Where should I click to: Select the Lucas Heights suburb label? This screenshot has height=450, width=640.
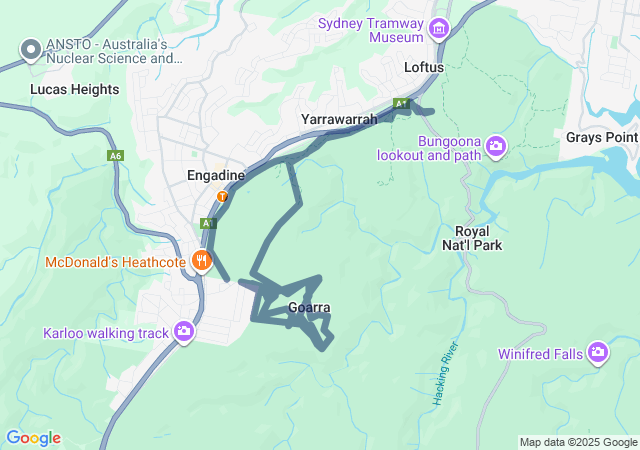[75, 89]
